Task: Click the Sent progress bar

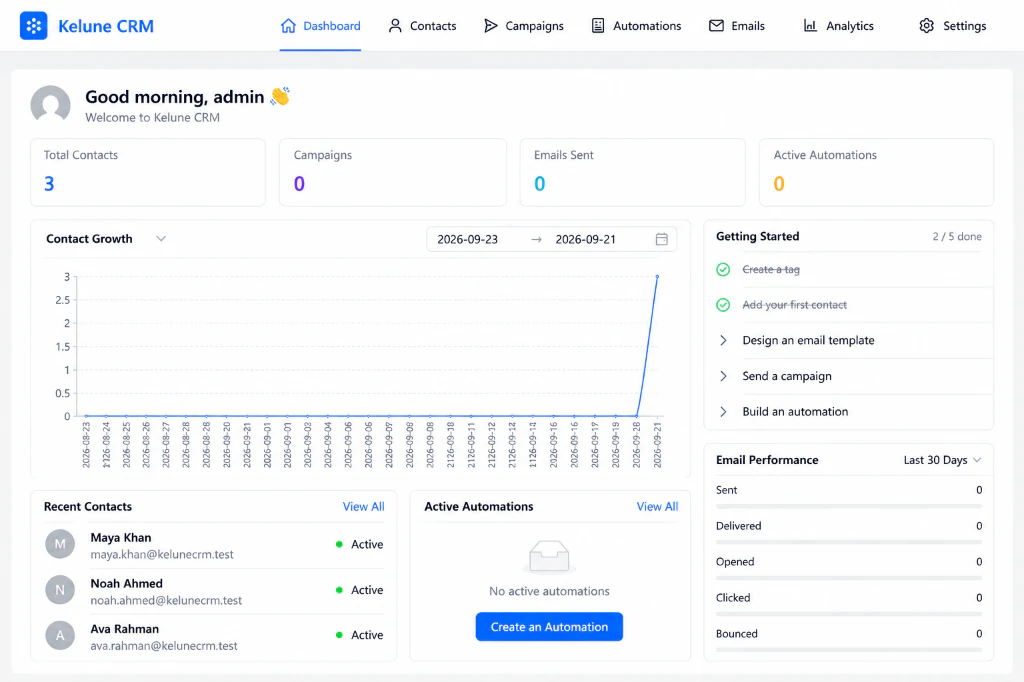Action: coord(848,506)
